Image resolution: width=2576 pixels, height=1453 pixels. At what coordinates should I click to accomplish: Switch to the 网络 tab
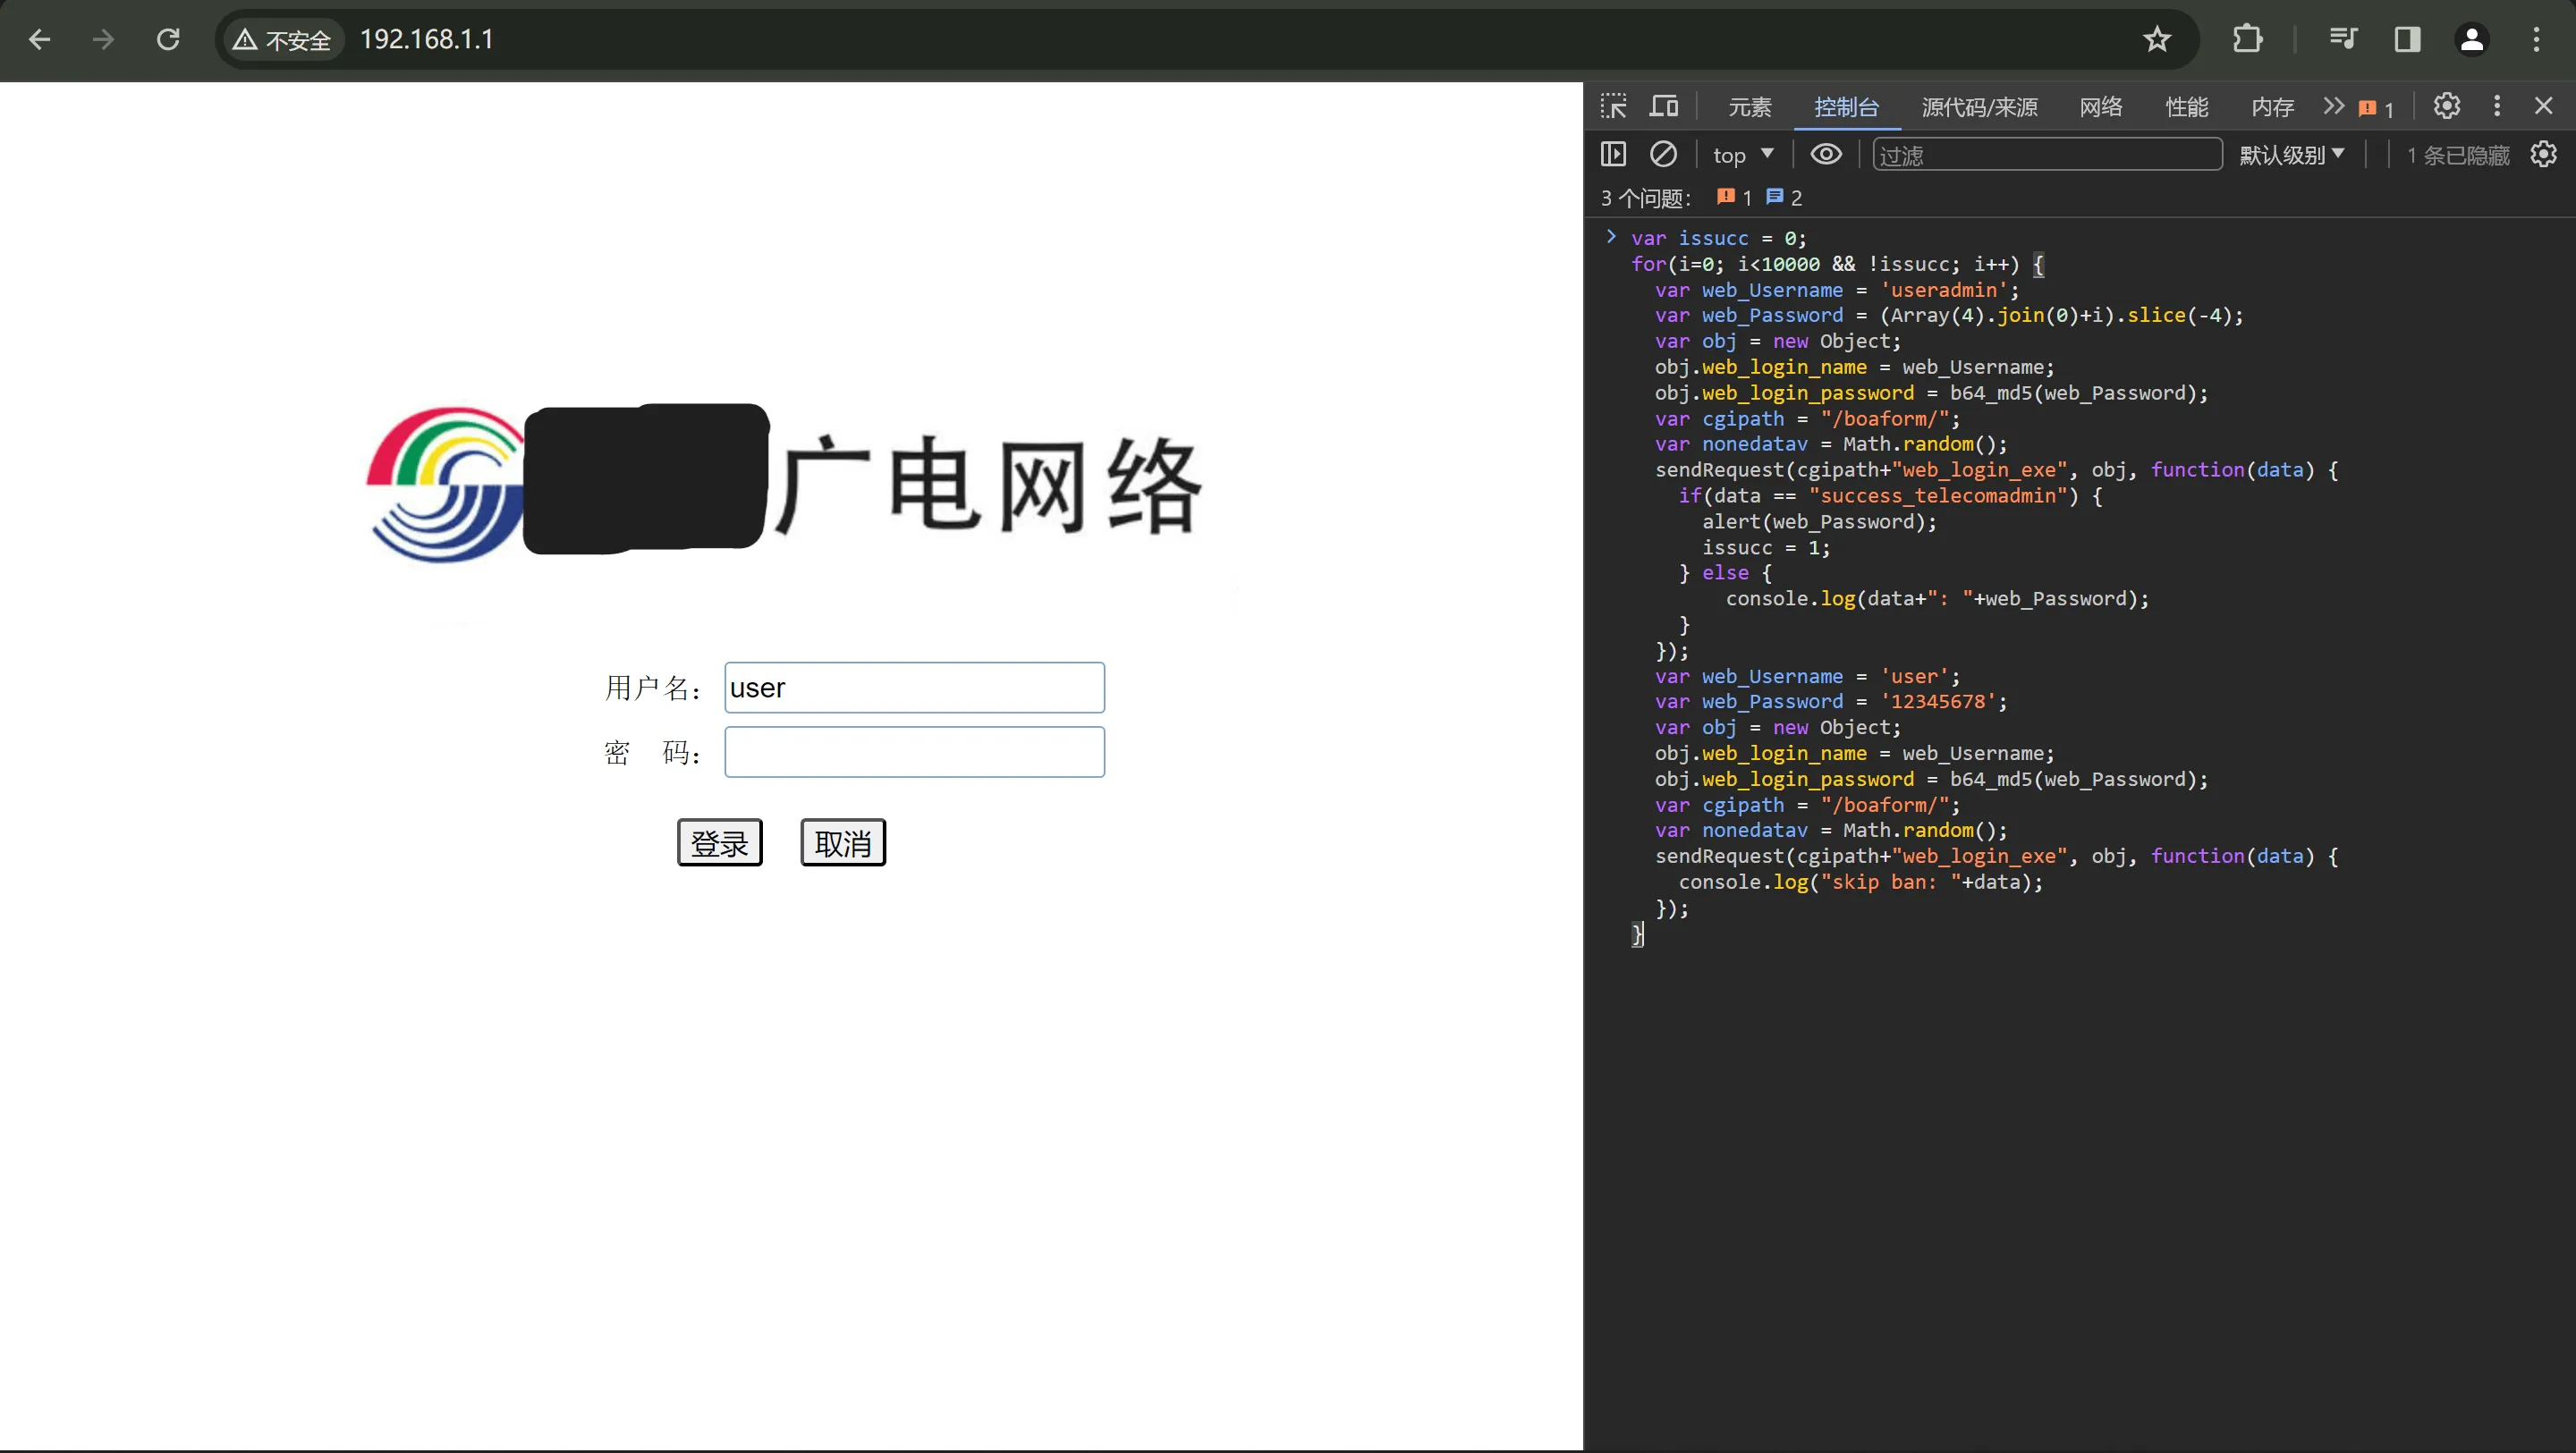pos(2100,107)
